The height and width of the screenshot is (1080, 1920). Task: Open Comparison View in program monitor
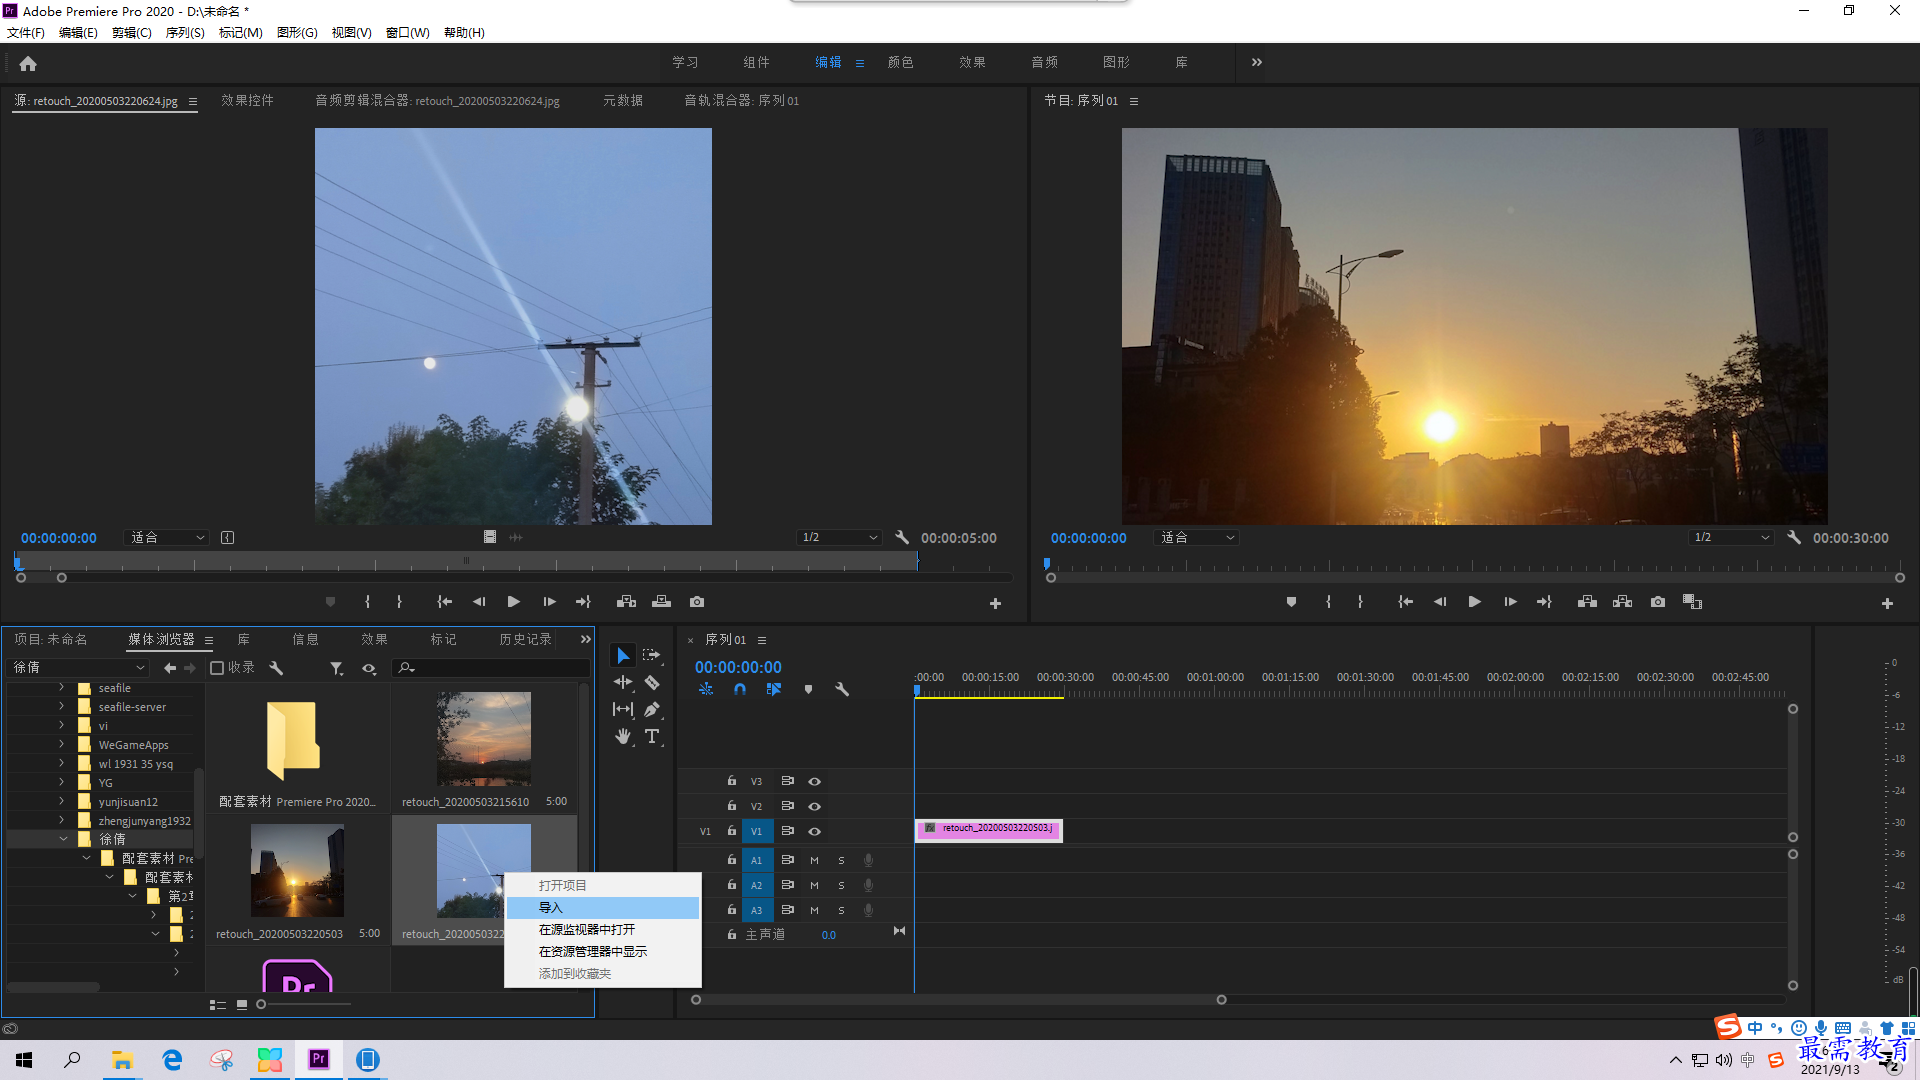[1692, 602]
